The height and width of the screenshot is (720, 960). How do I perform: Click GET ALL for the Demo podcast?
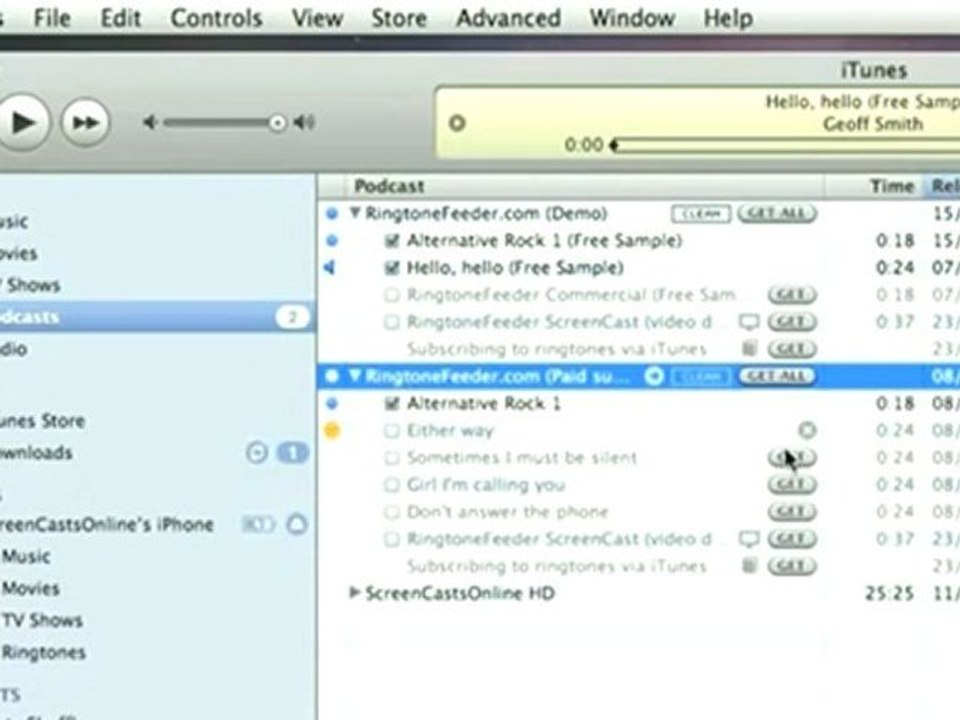pyautogui.click(x=777, y=213)
